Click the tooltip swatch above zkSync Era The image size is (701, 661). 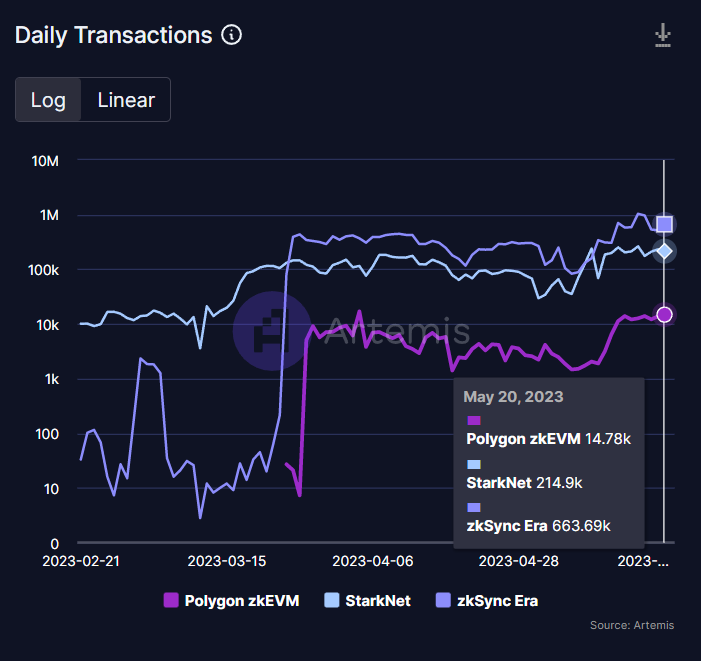pyautogui.click(x=474, y=507)
